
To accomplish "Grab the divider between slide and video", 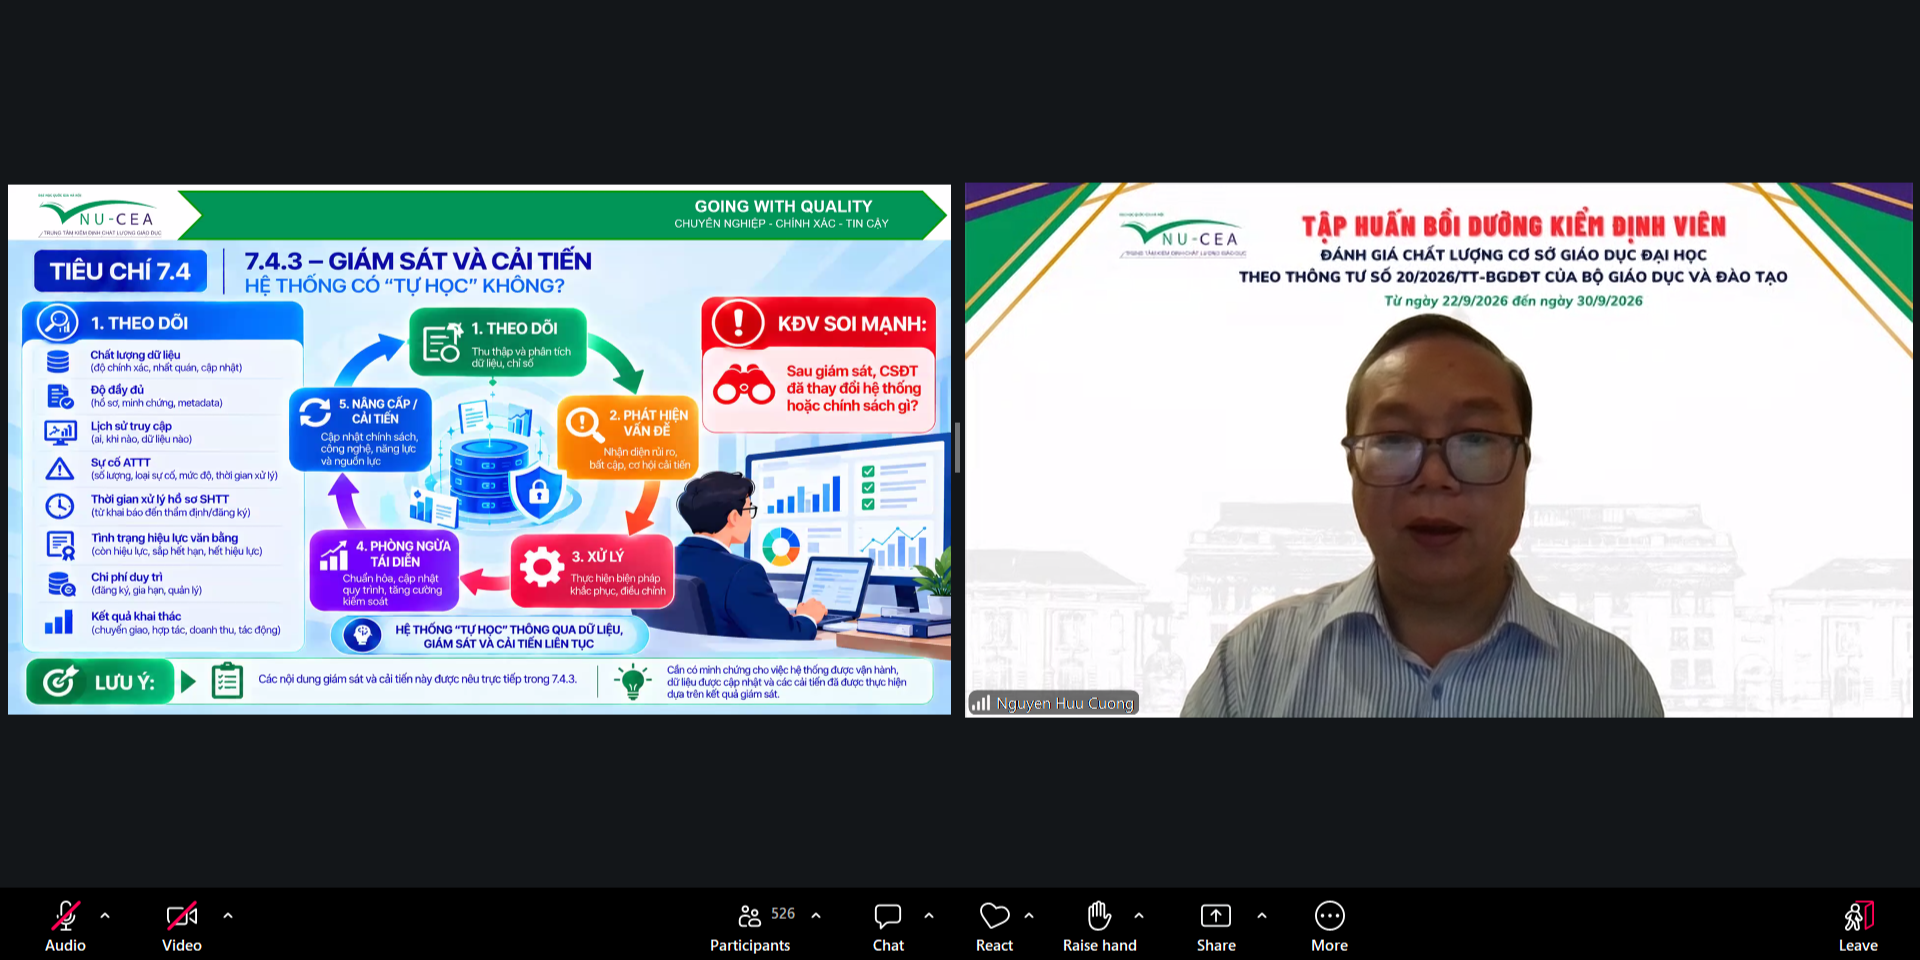I will 958,447.
